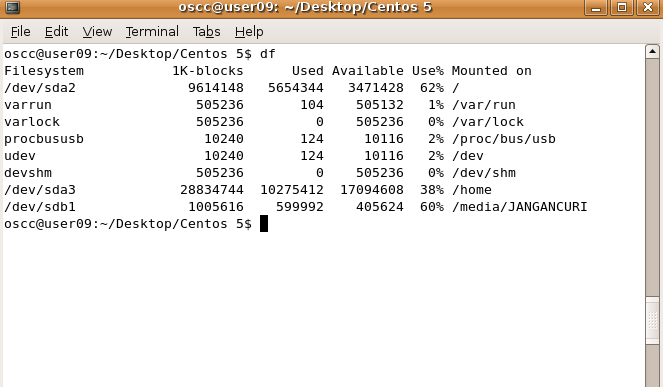
Task: Click the /dev/sdb1 filesystem entry
Action: pyautogui.click(x=40, y=207)
